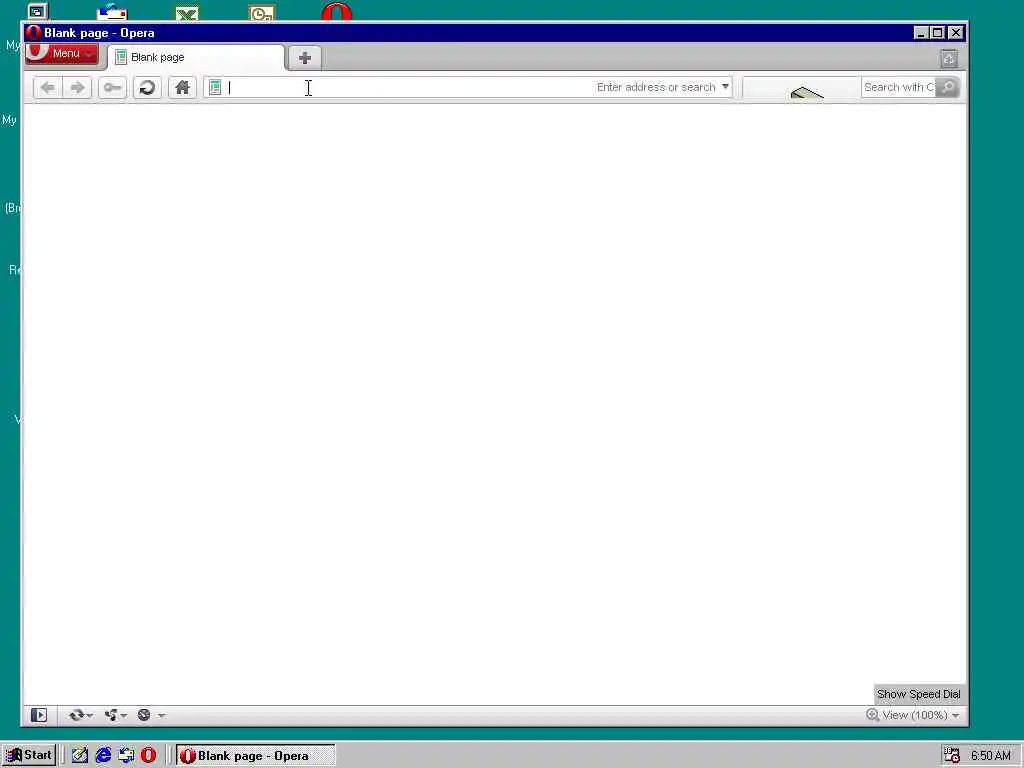
Task: Select the mailbox desktop icon
Action: (112, 12)
